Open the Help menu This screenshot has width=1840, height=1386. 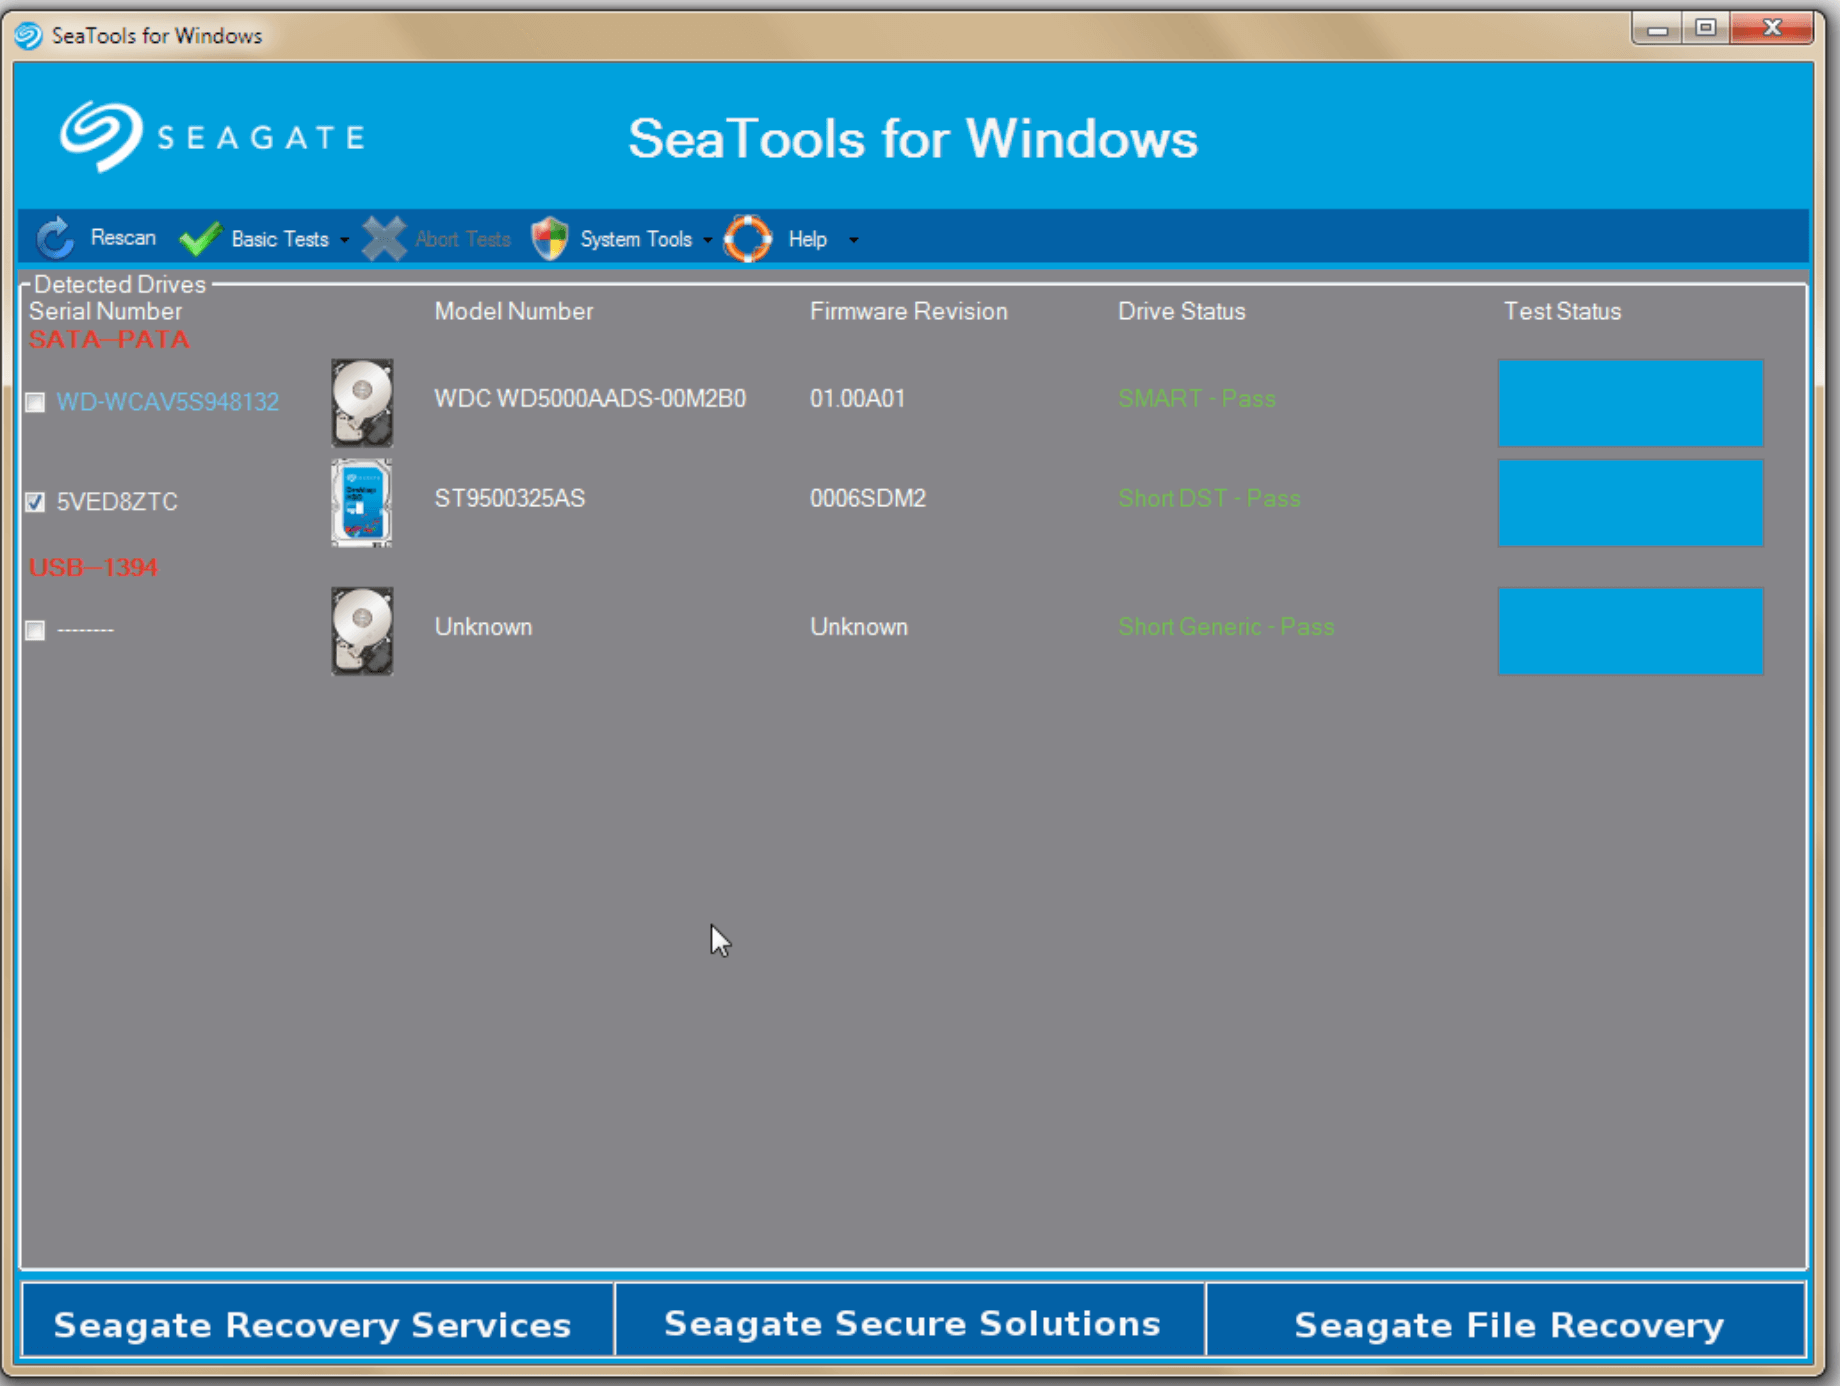point(808,238)
